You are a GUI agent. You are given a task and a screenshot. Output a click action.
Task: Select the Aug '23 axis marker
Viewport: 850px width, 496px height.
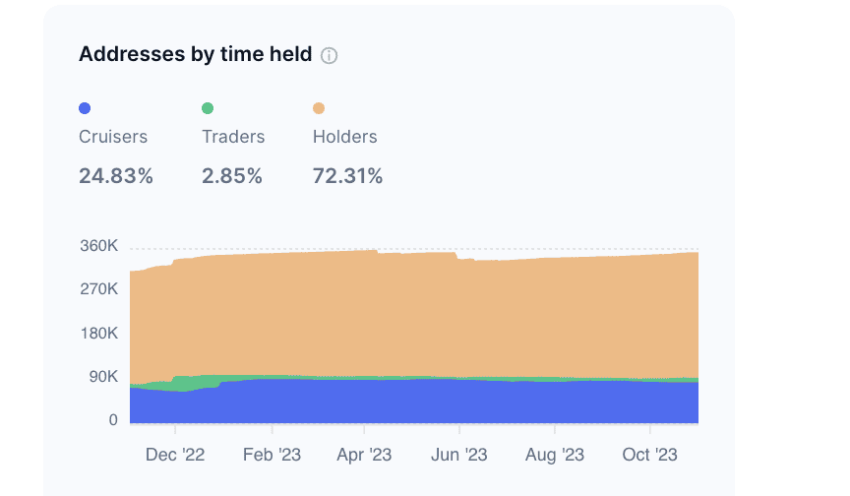(x=555, y=454)
